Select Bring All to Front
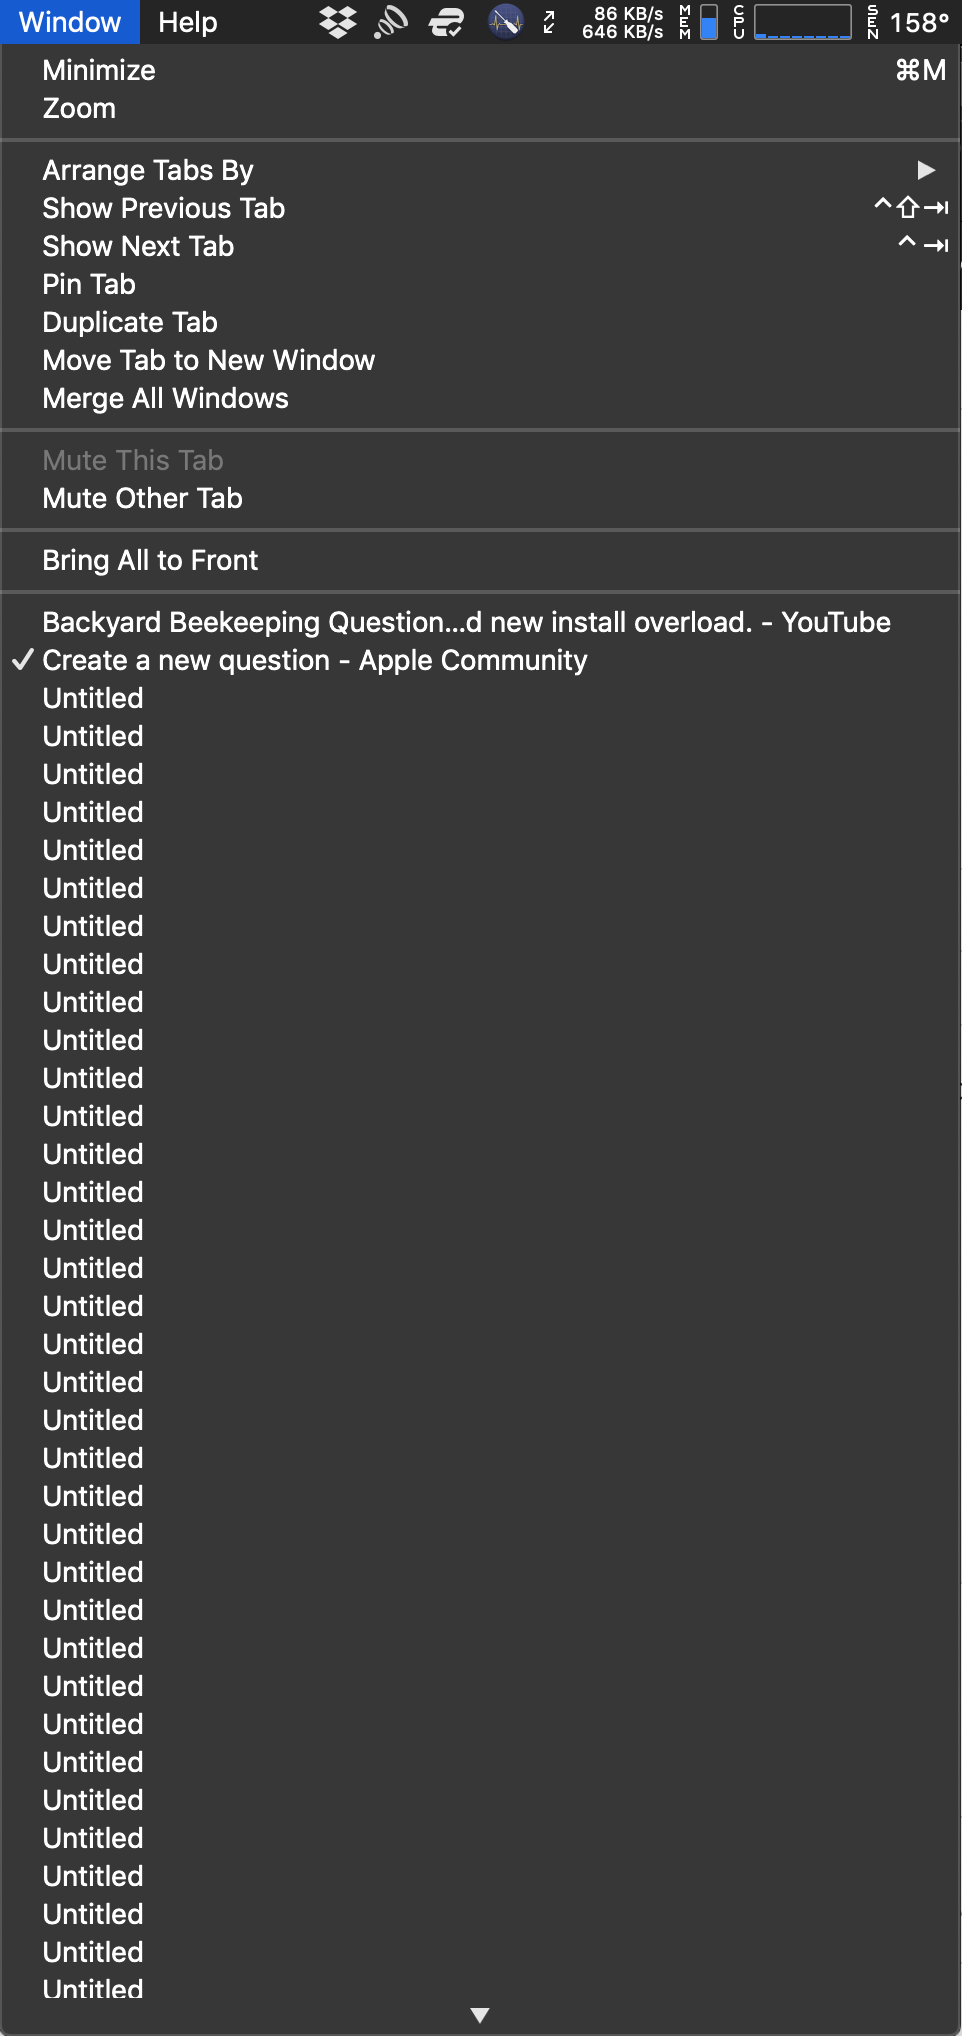 pos(150,560)
